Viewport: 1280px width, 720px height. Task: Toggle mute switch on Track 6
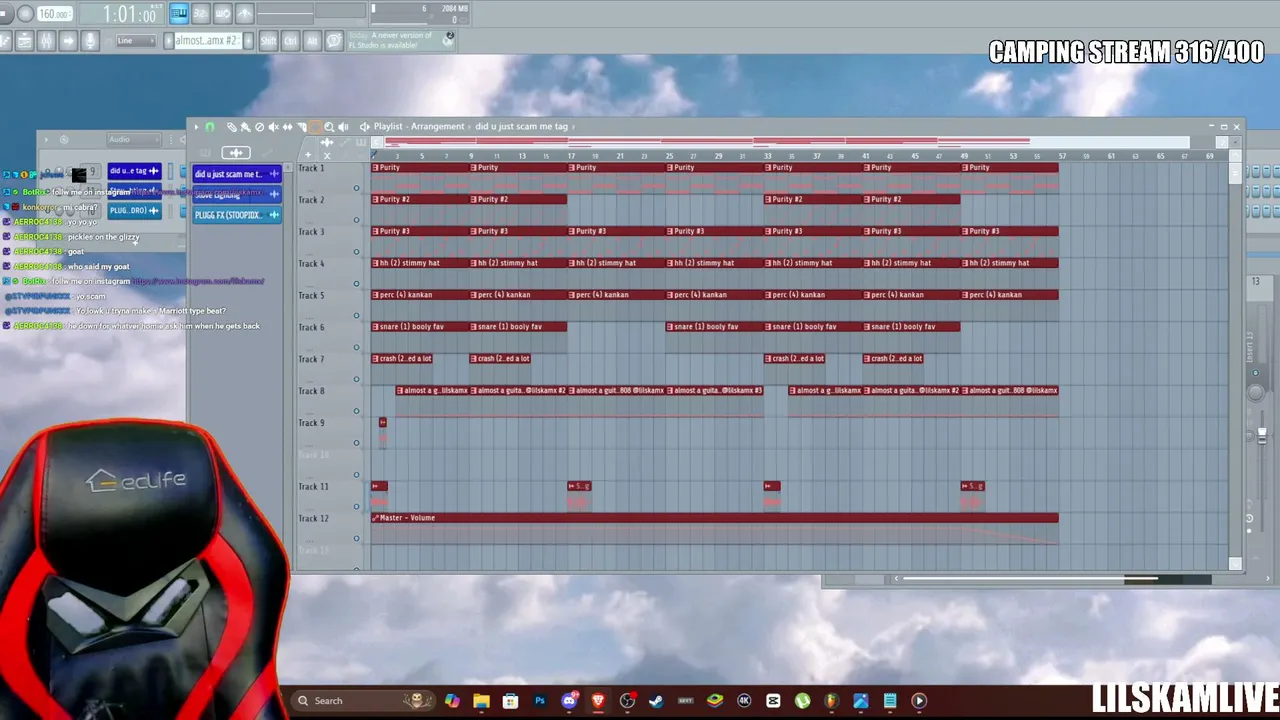click(356, 348)
